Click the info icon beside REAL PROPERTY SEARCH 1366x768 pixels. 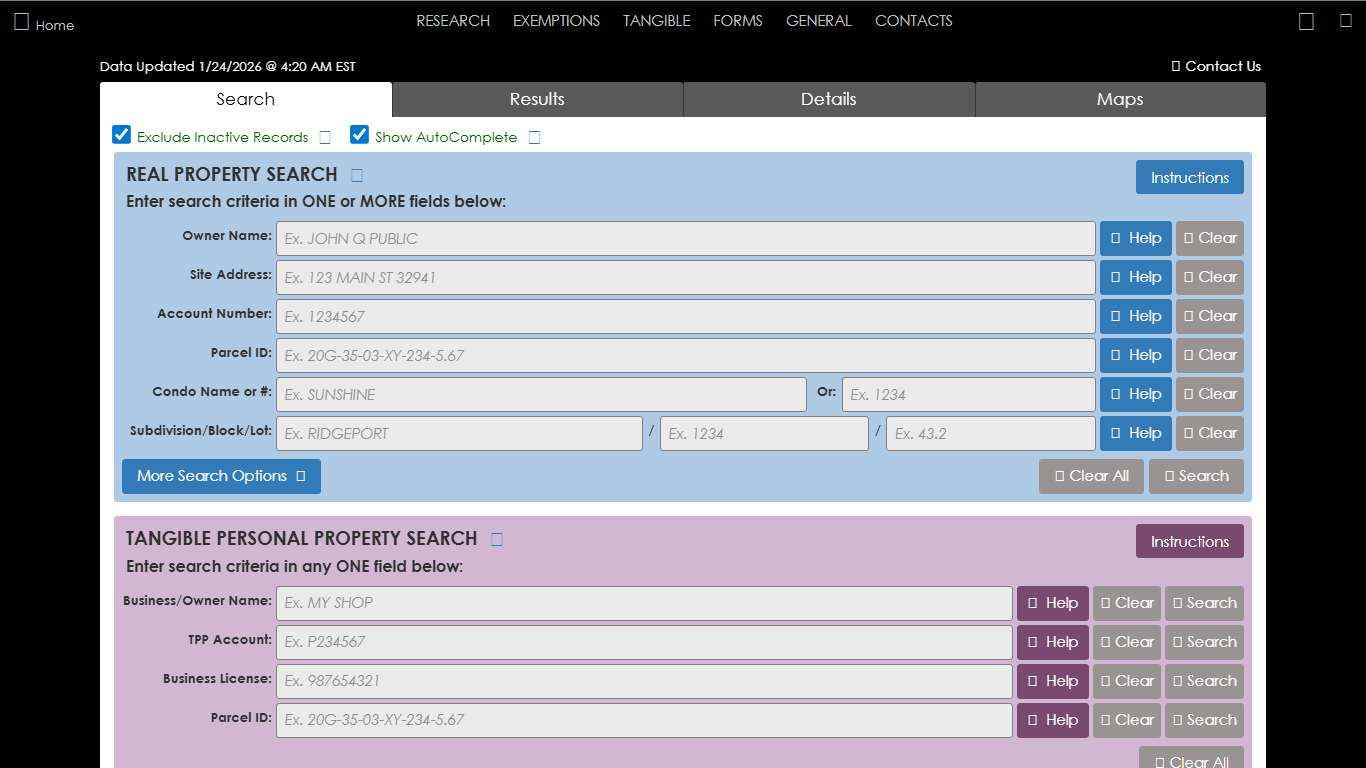click(356, 174)
